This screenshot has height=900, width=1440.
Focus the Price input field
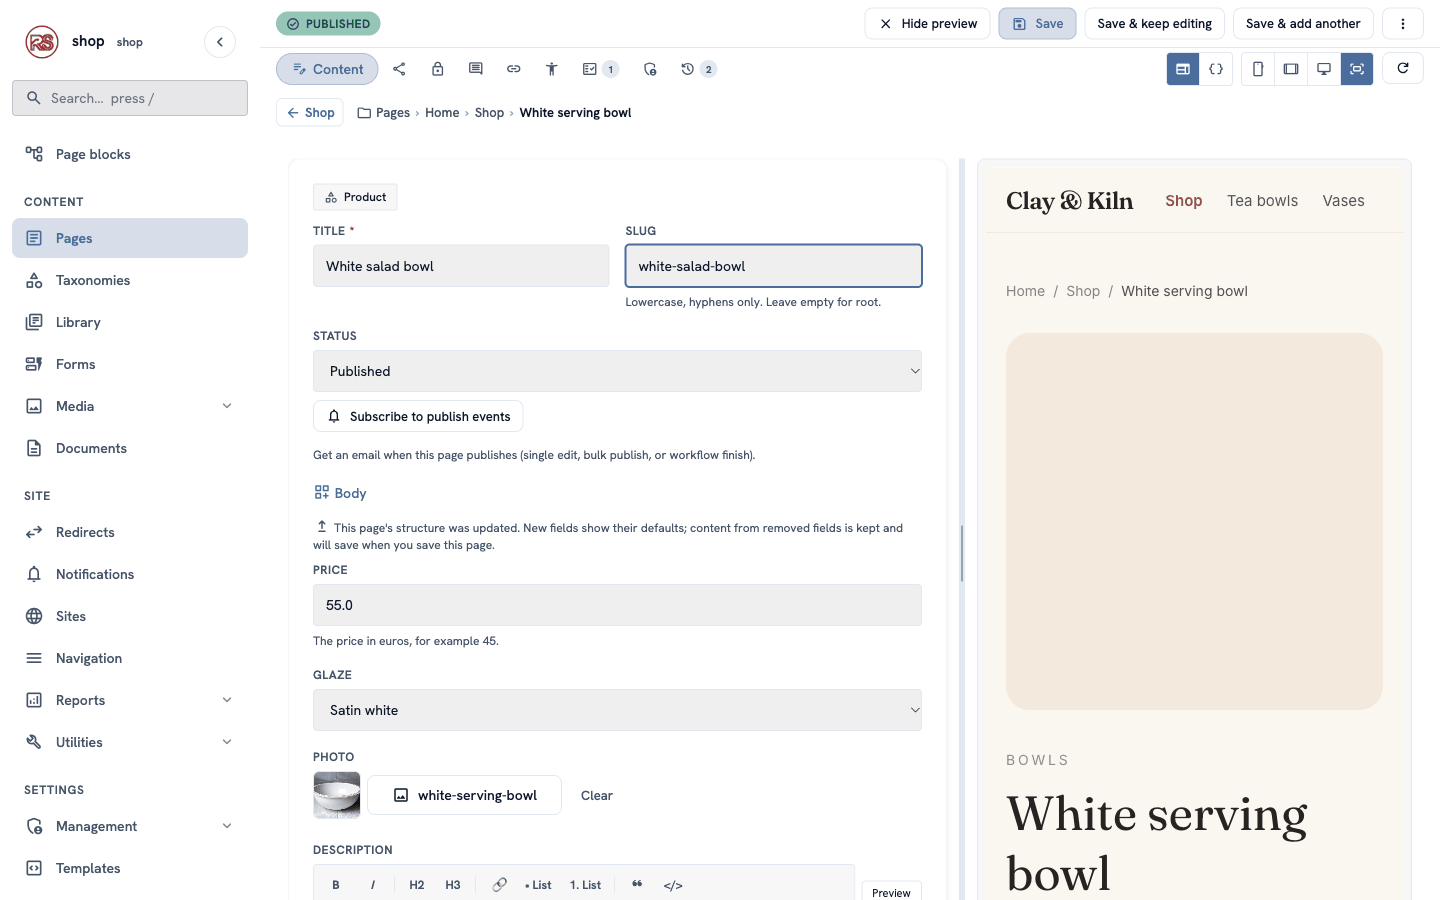pos(617,605)
